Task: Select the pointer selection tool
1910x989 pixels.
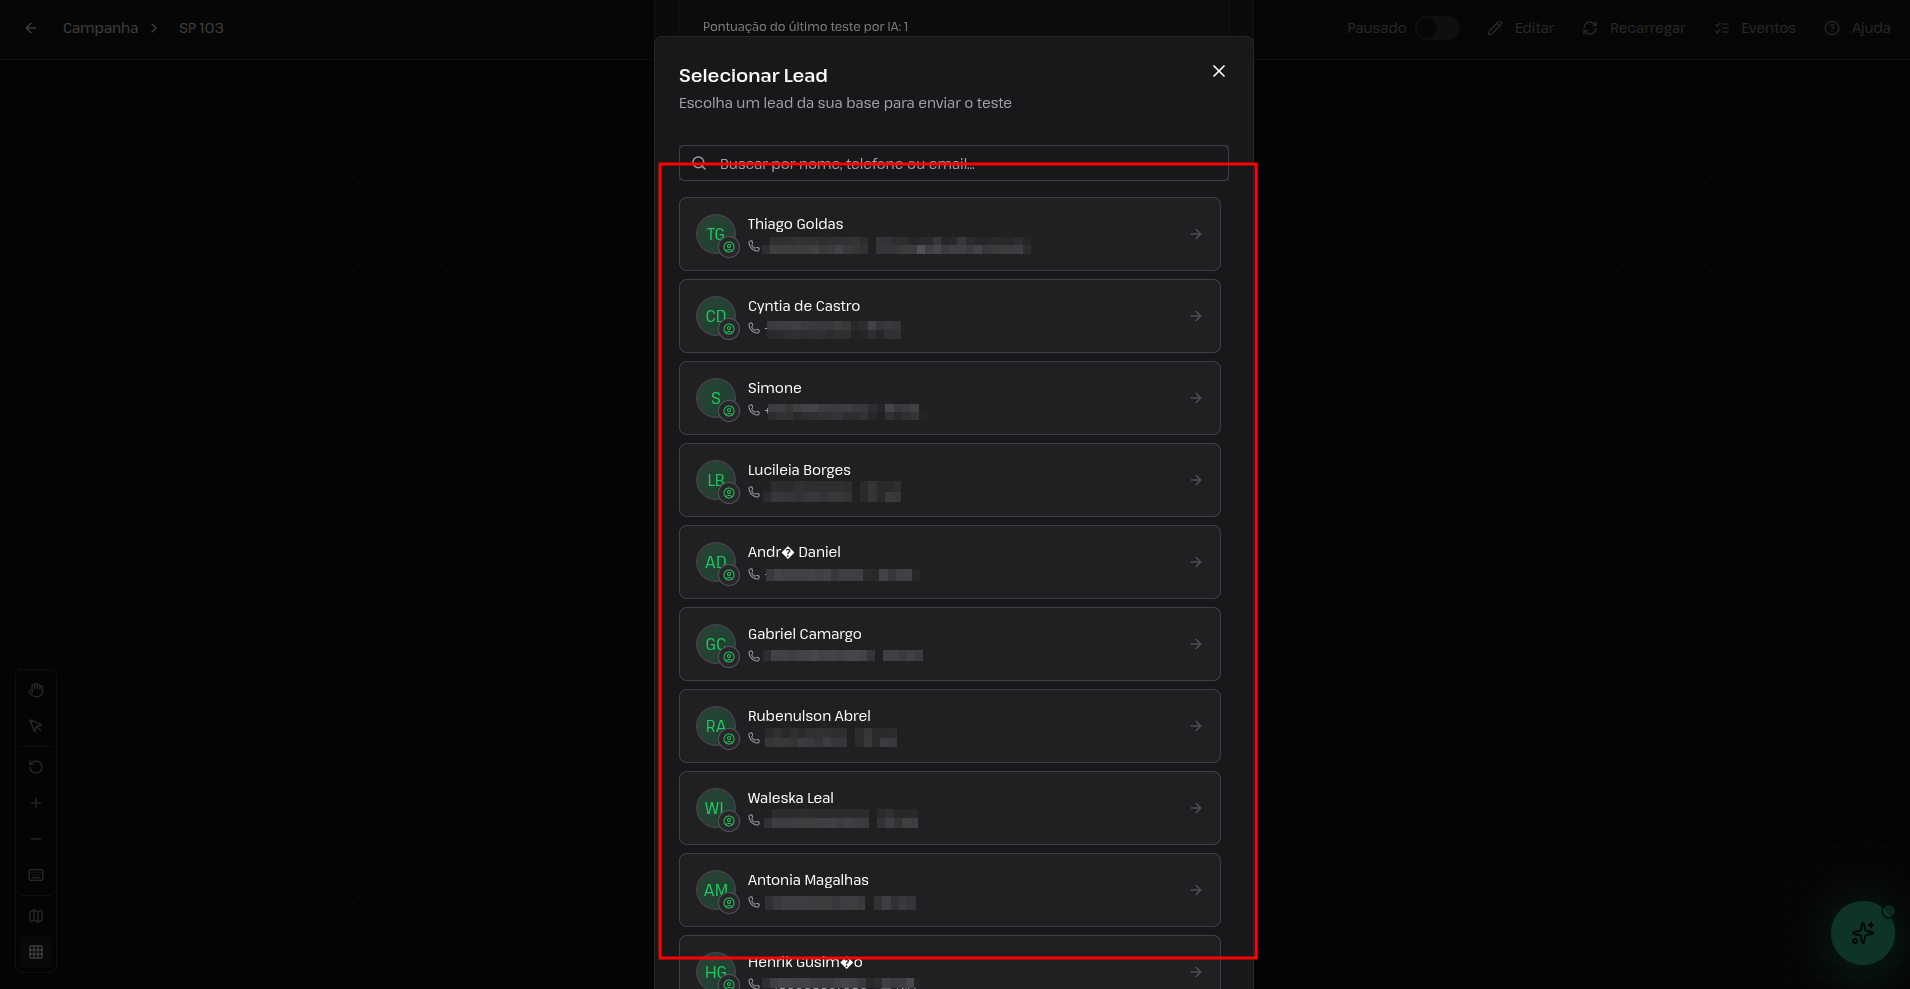Action: [36, 726]
